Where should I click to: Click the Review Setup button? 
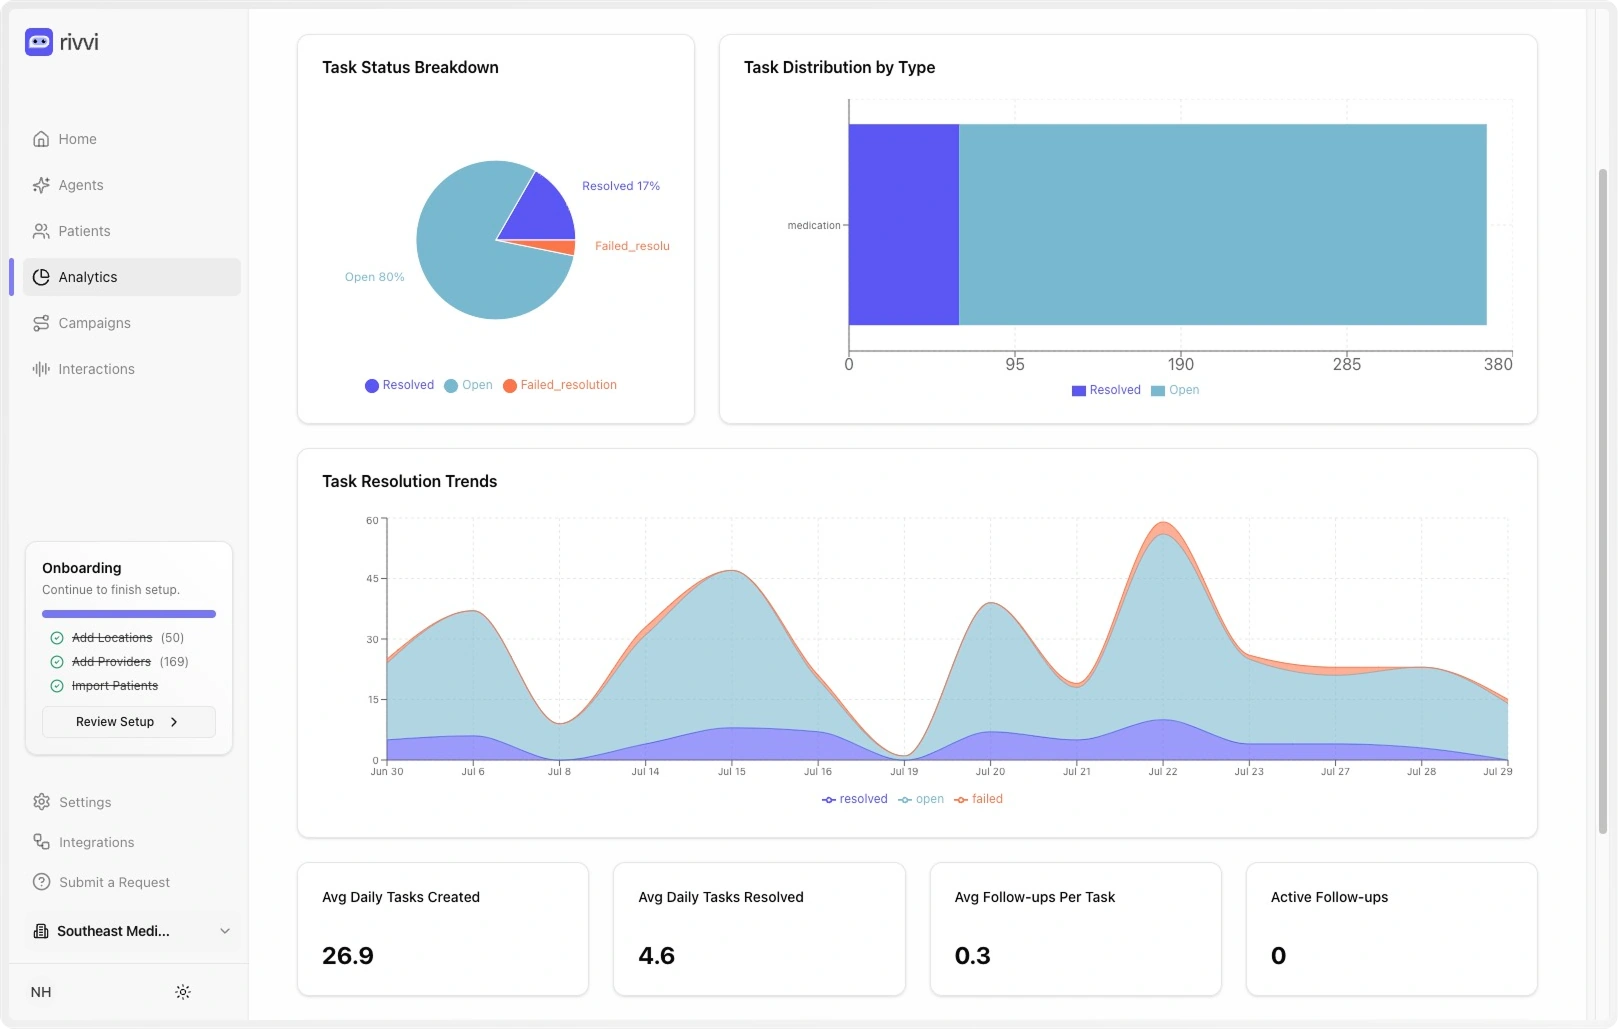tap(128, 721)
